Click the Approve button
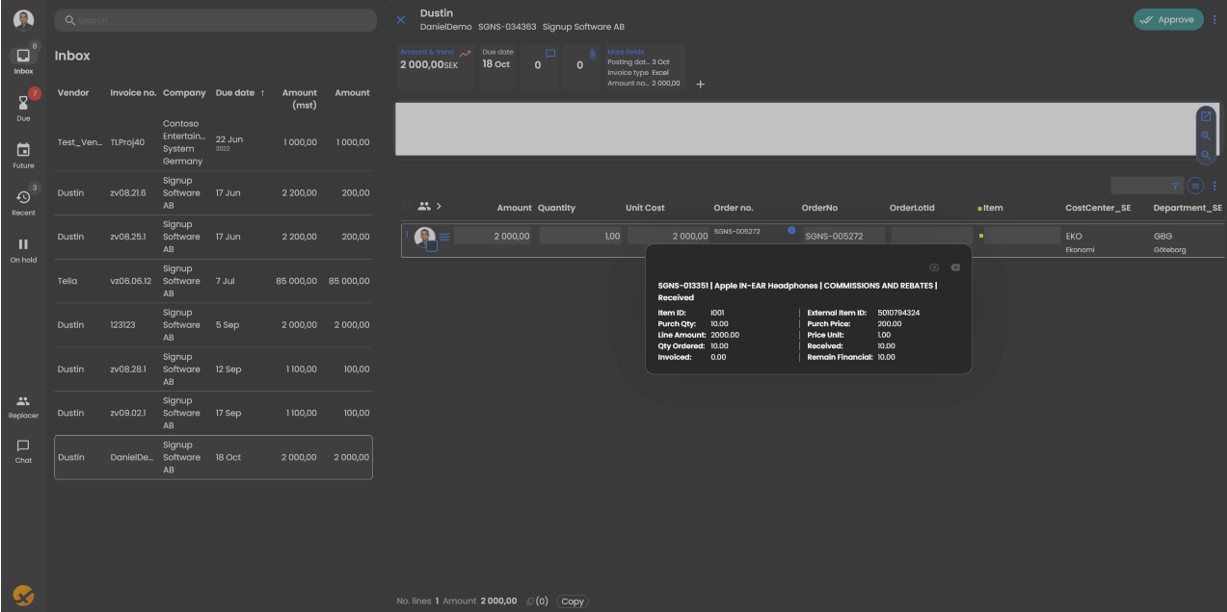 (x=1168, y=19)
